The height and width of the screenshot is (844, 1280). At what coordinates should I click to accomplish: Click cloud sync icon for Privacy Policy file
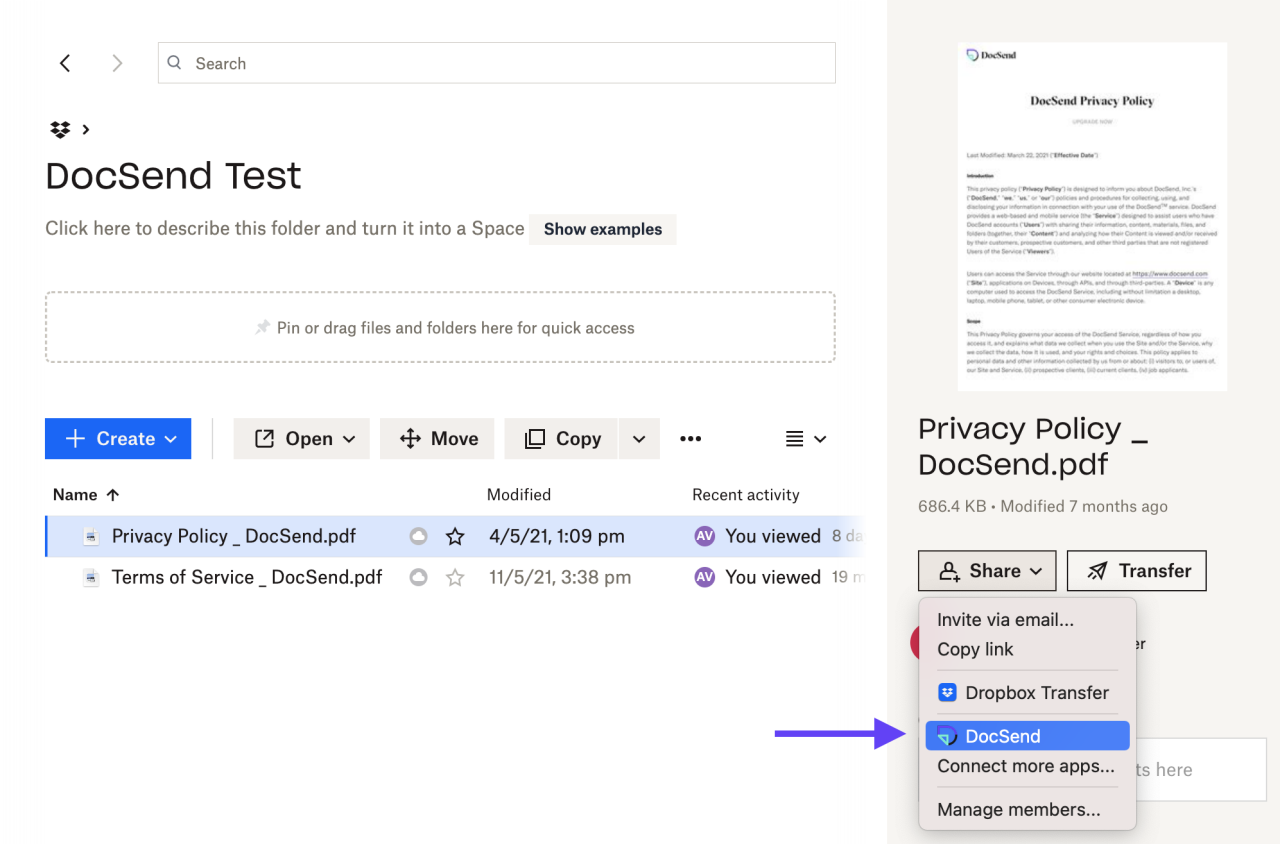[419, 537]
